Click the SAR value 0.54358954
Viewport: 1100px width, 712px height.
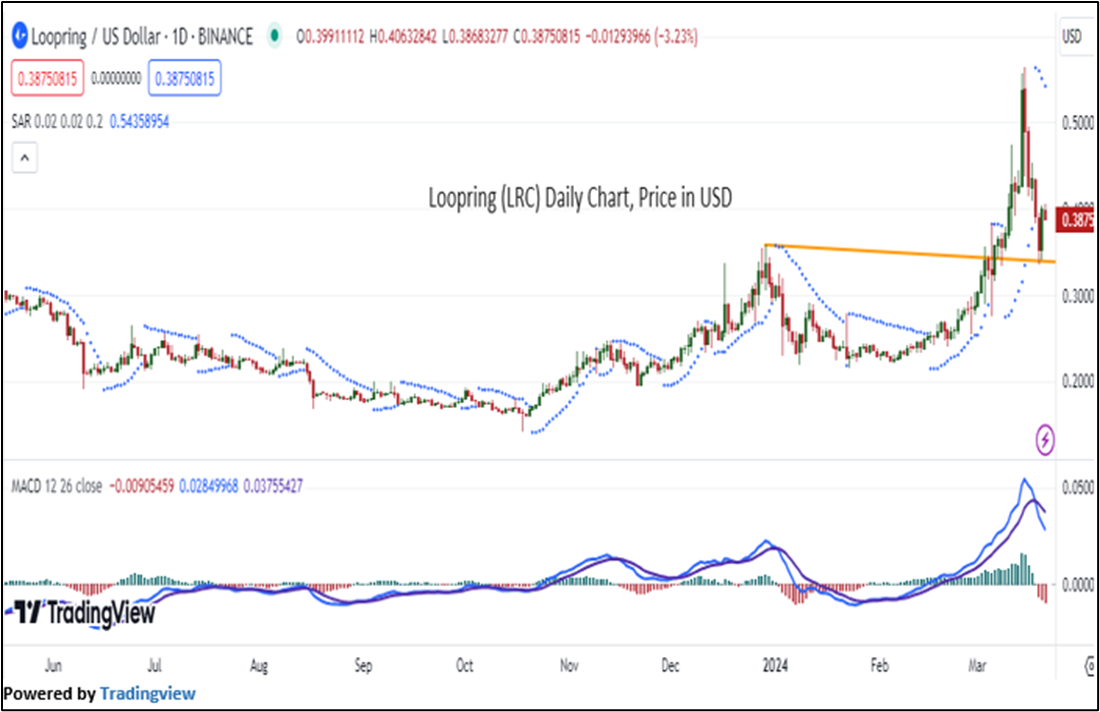click(x=140, y=122)
